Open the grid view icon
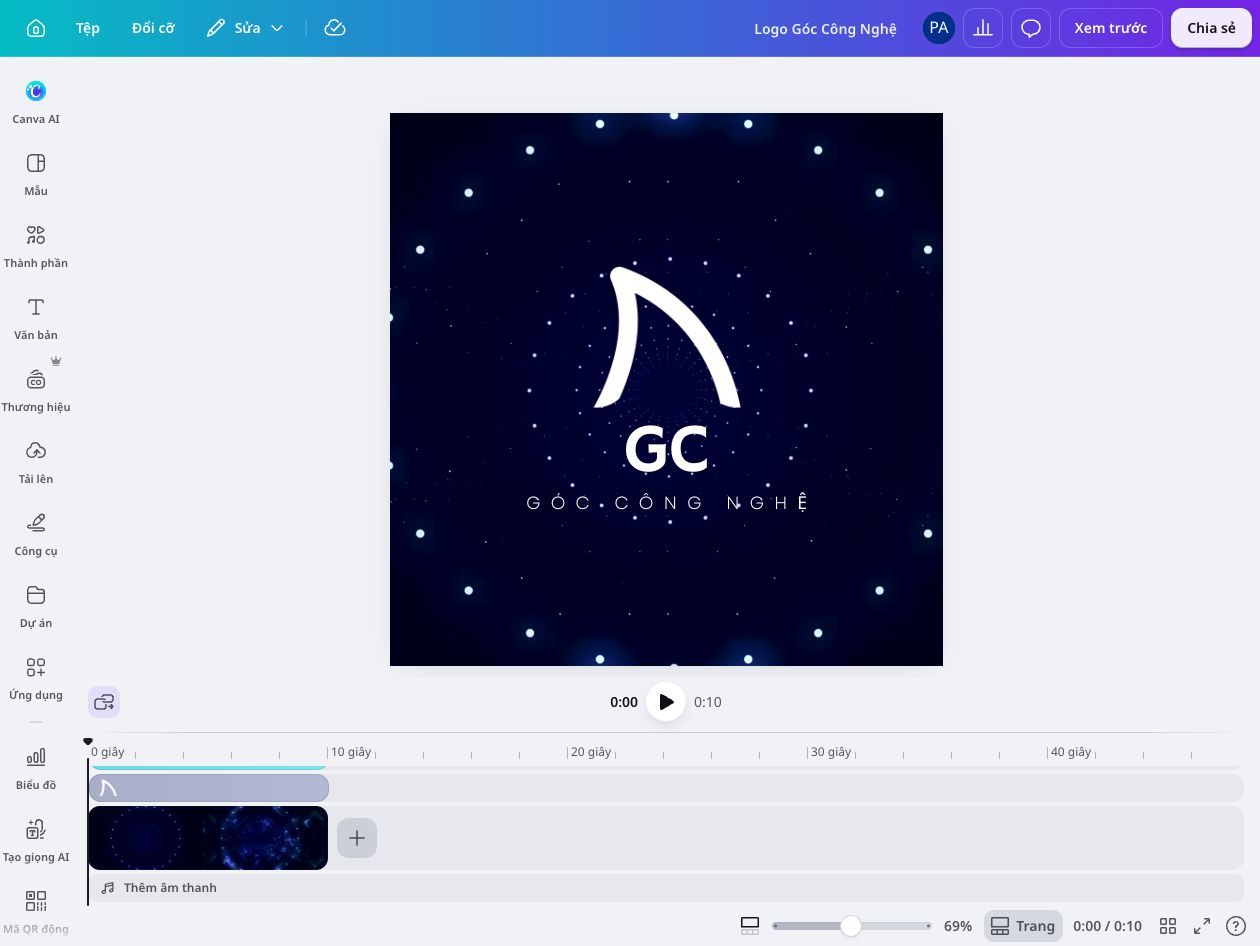Screen dimensions: 1260x946 [1167, 926]
